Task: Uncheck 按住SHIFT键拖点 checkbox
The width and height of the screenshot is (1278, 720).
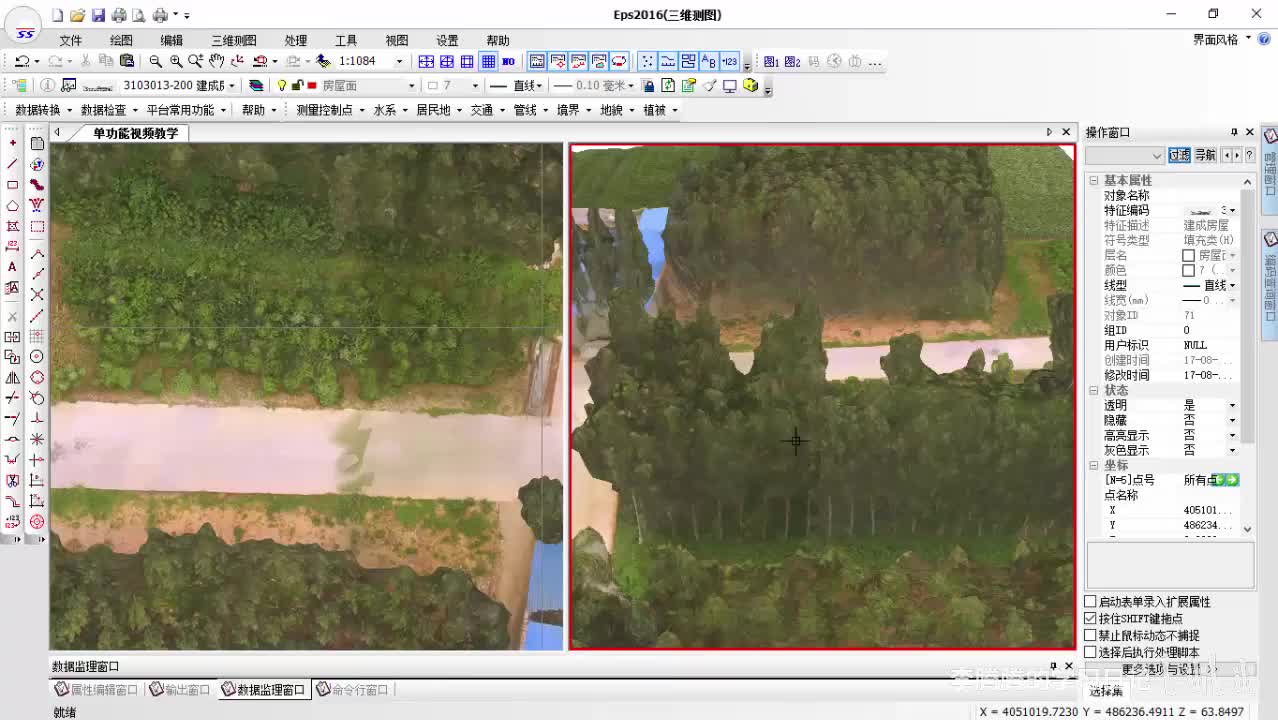Action: (1090, 619)
